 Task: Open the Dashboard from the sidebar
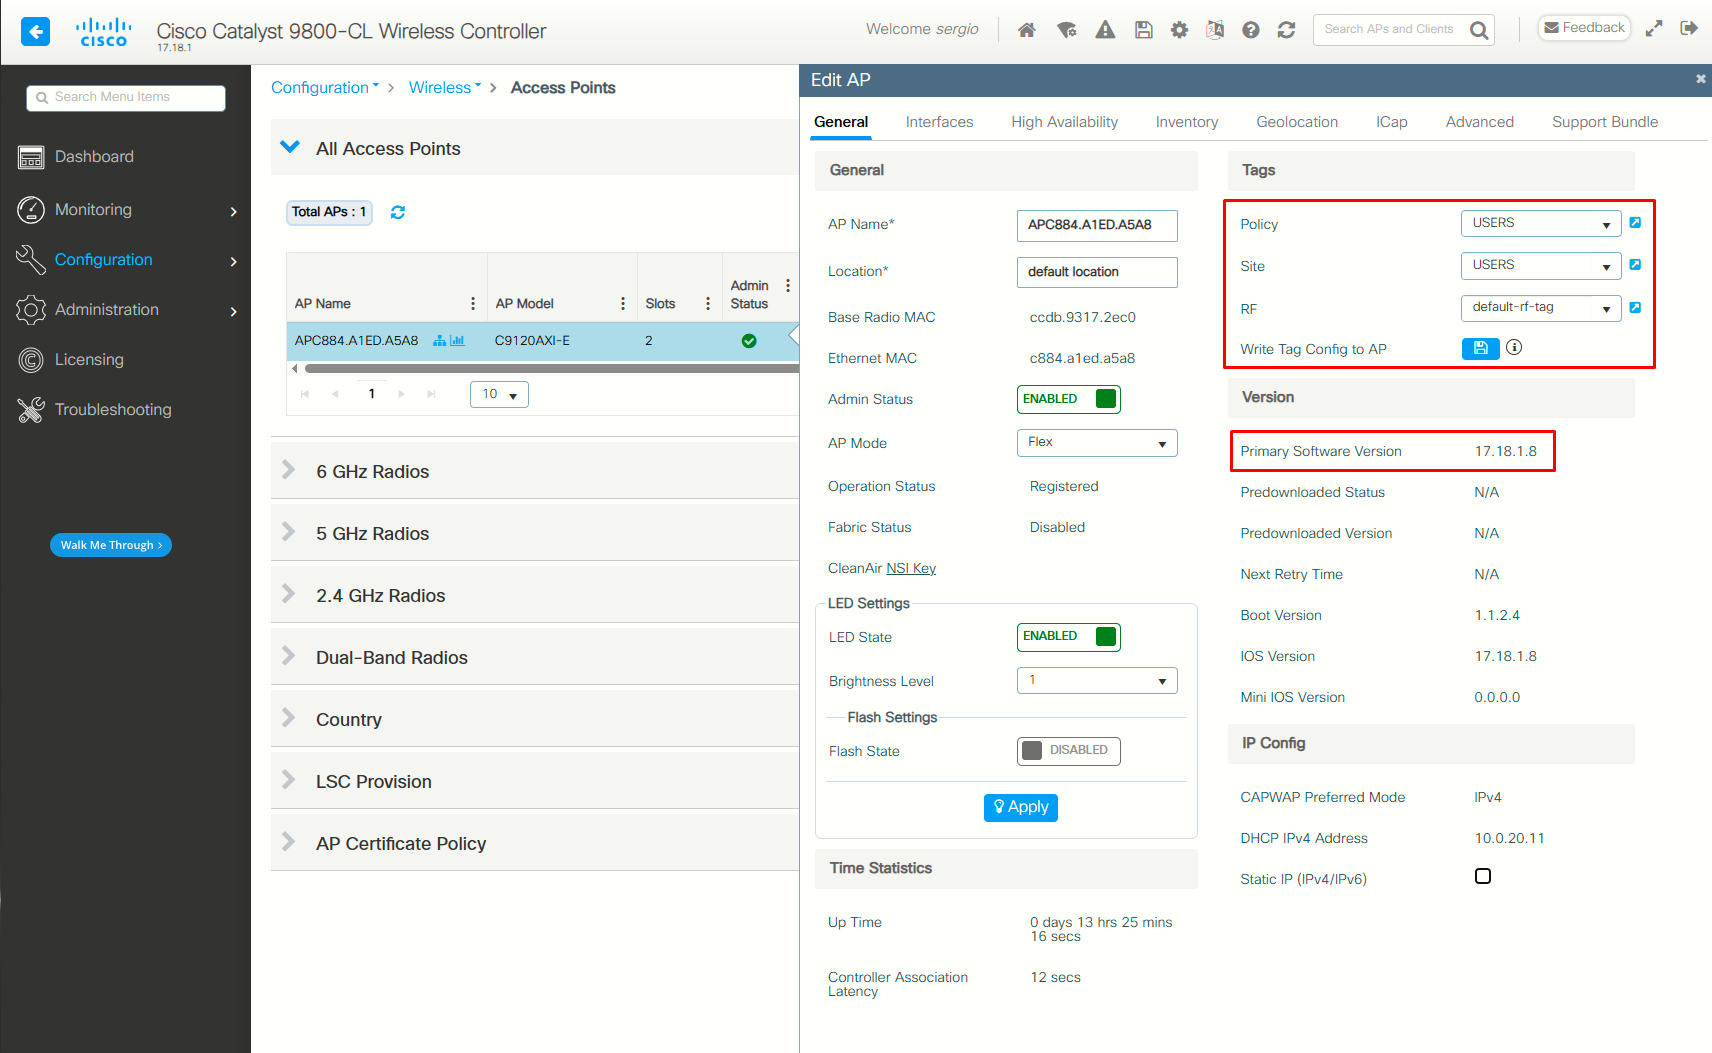click(127, 157)
